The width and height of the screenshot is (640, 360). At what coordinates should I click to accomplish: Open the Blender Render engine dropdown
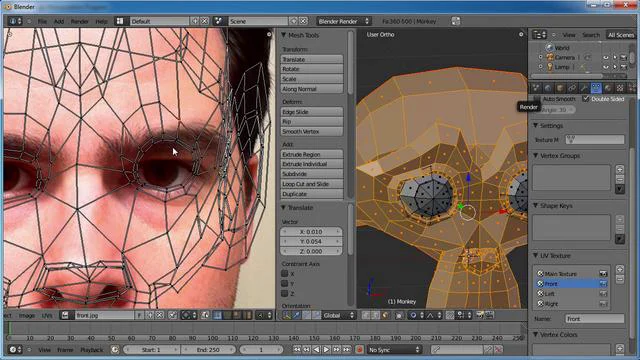click(344, 21)
